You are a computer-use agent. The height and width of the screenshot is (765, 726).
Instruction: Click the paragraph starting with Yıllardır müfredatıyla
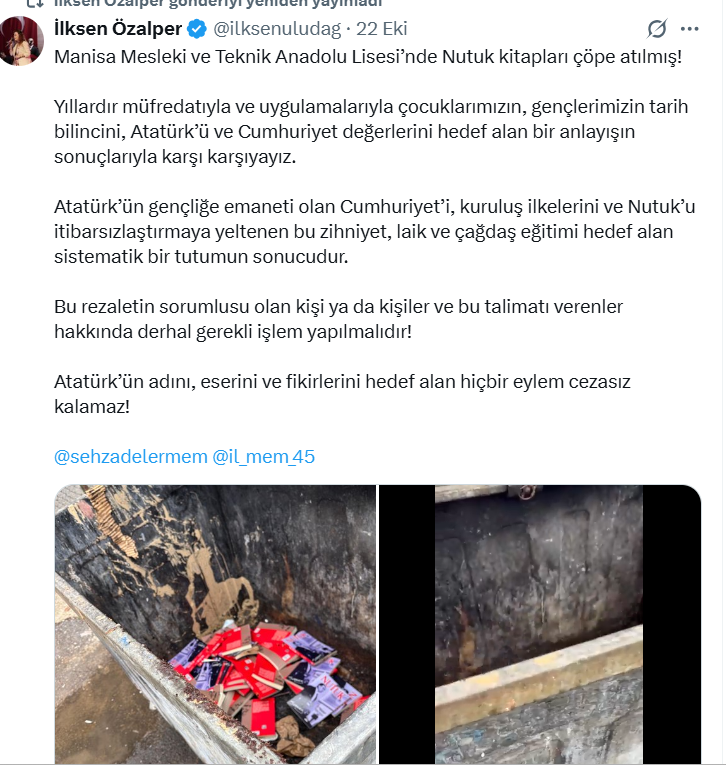371,132
